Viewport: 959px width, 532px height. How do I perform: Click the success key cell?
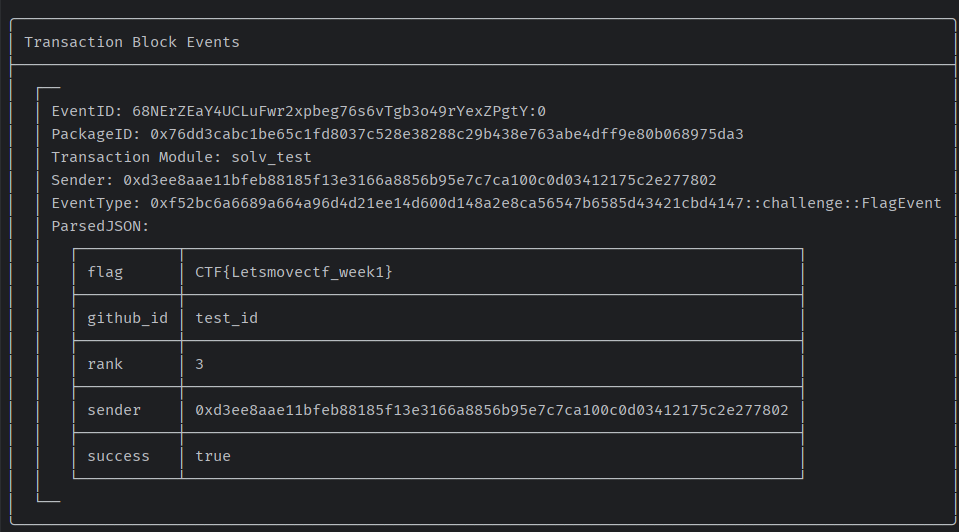pyautogui.click(x=127, y=456)
